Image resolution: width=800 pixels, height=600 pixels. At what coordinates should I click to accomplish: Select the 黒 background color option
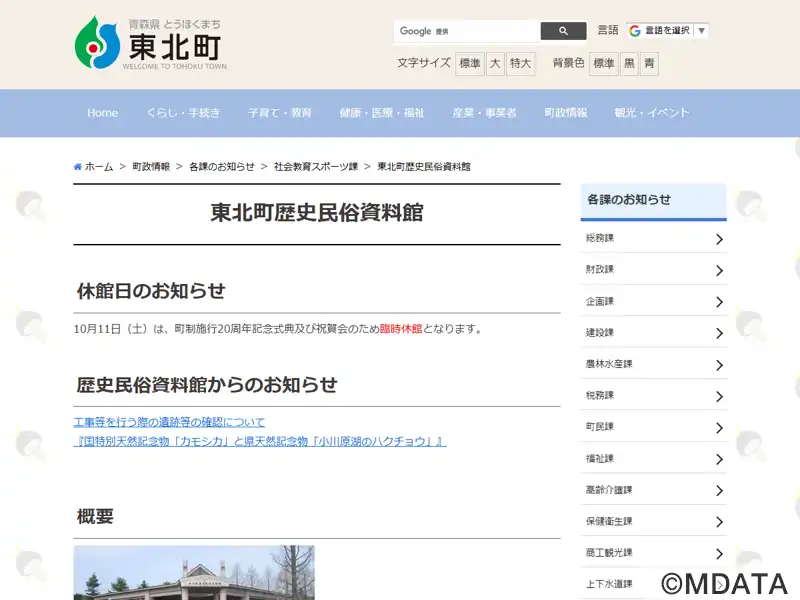(x=630, y=64)
